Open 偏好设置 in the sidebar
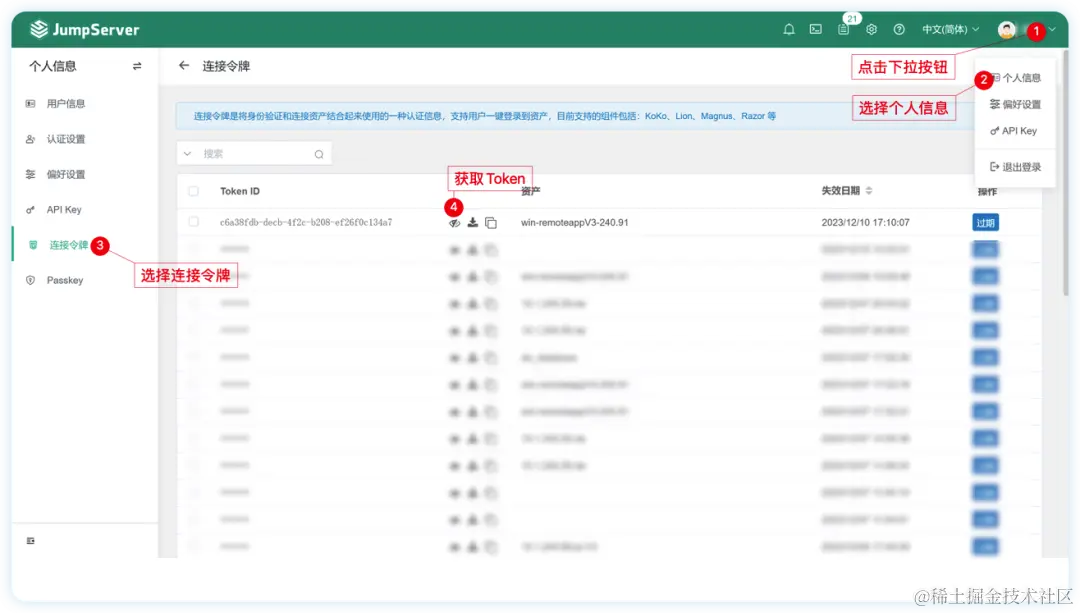 65,174
